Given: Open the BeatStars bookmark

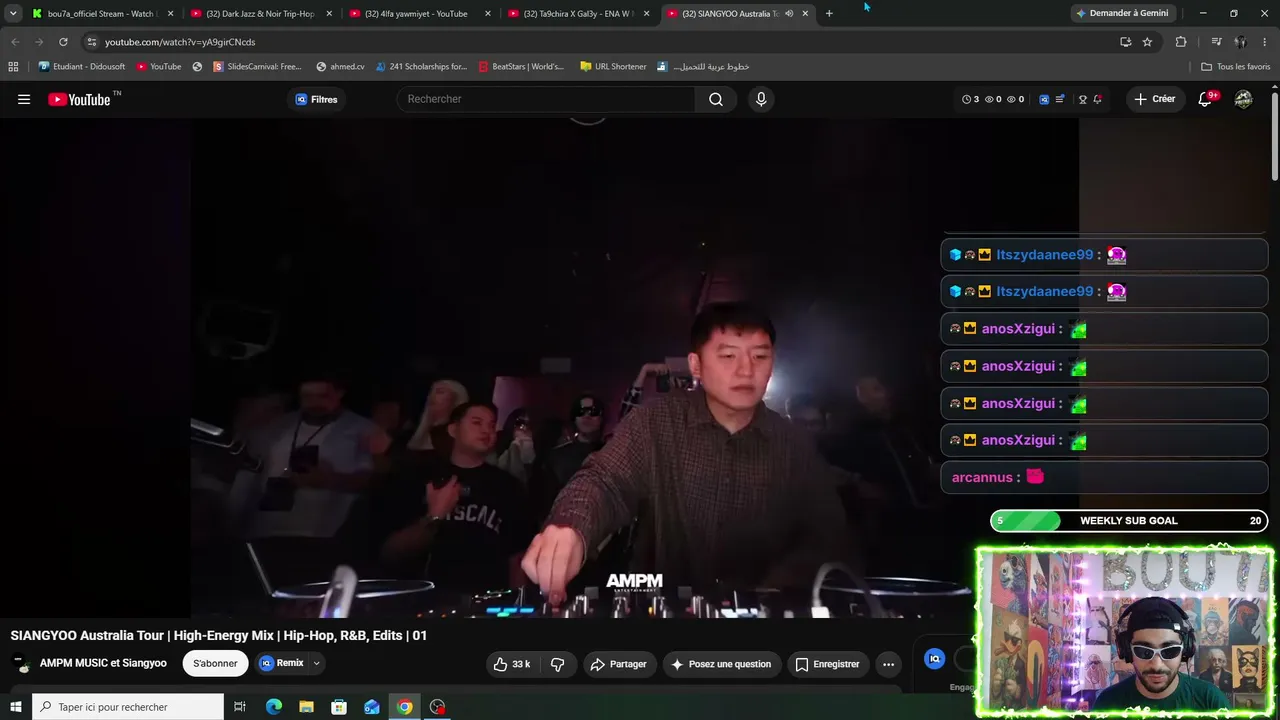Looking at the screenshot, I should click(x=522, y=67).
